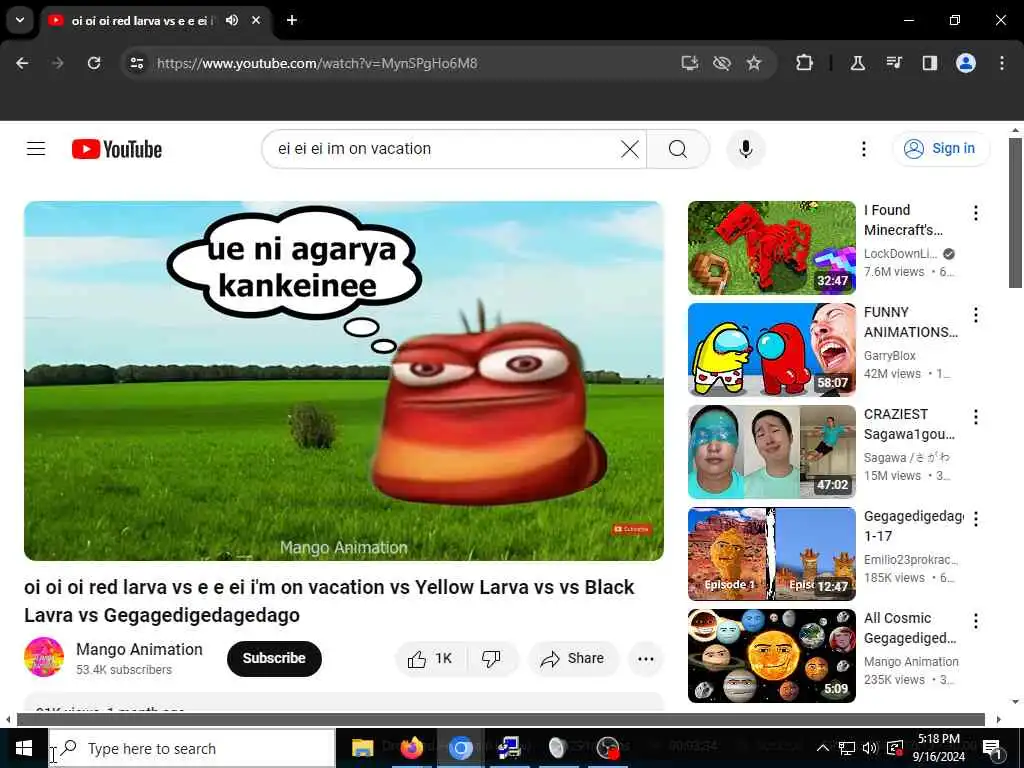Run search with magnifier button

click(x=678, y=149)
